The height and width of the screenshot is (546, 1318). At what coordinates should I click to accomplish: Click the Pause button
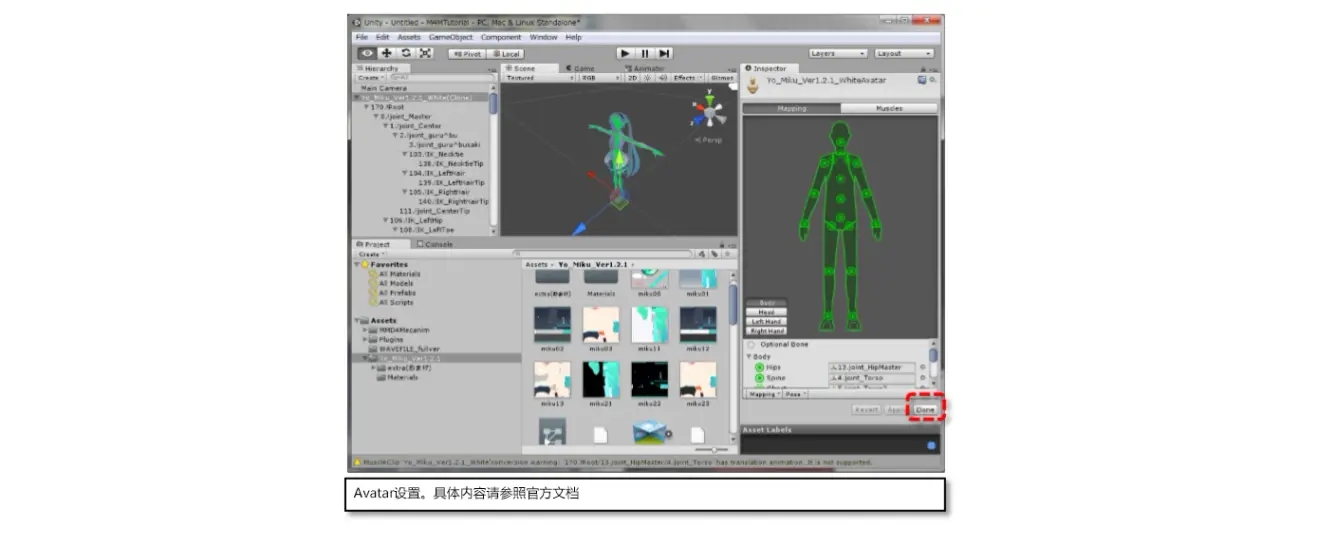645,53
